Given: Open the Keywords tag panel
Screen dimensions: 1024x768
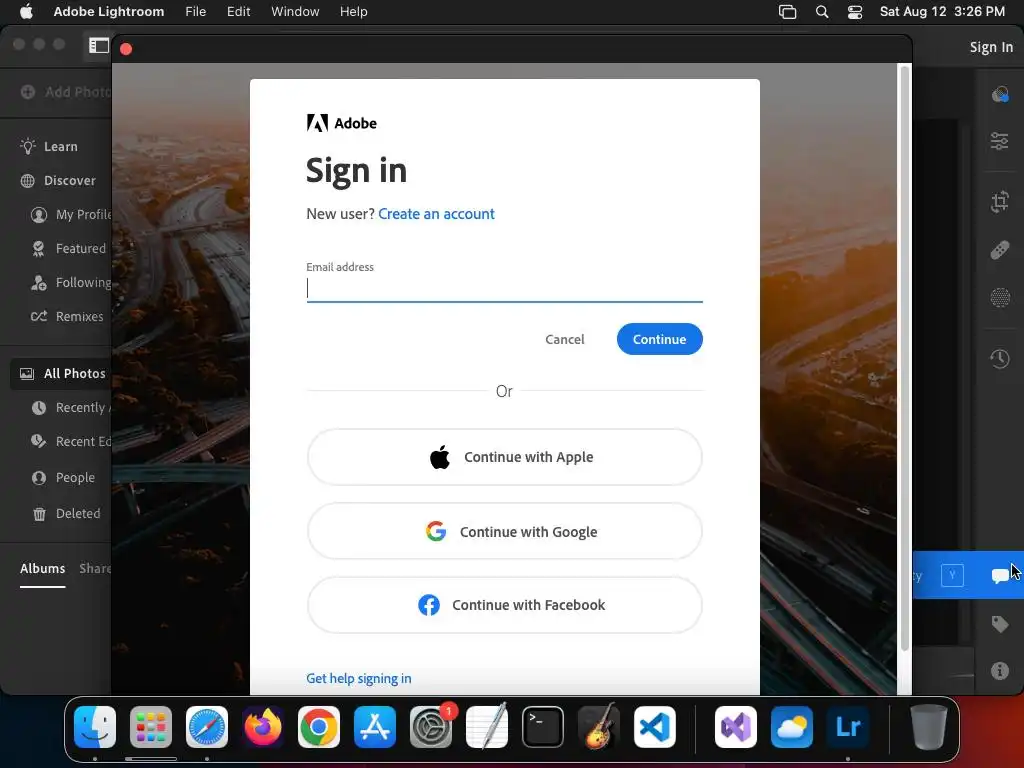Looking at the screenshot, I should 1000,624.
